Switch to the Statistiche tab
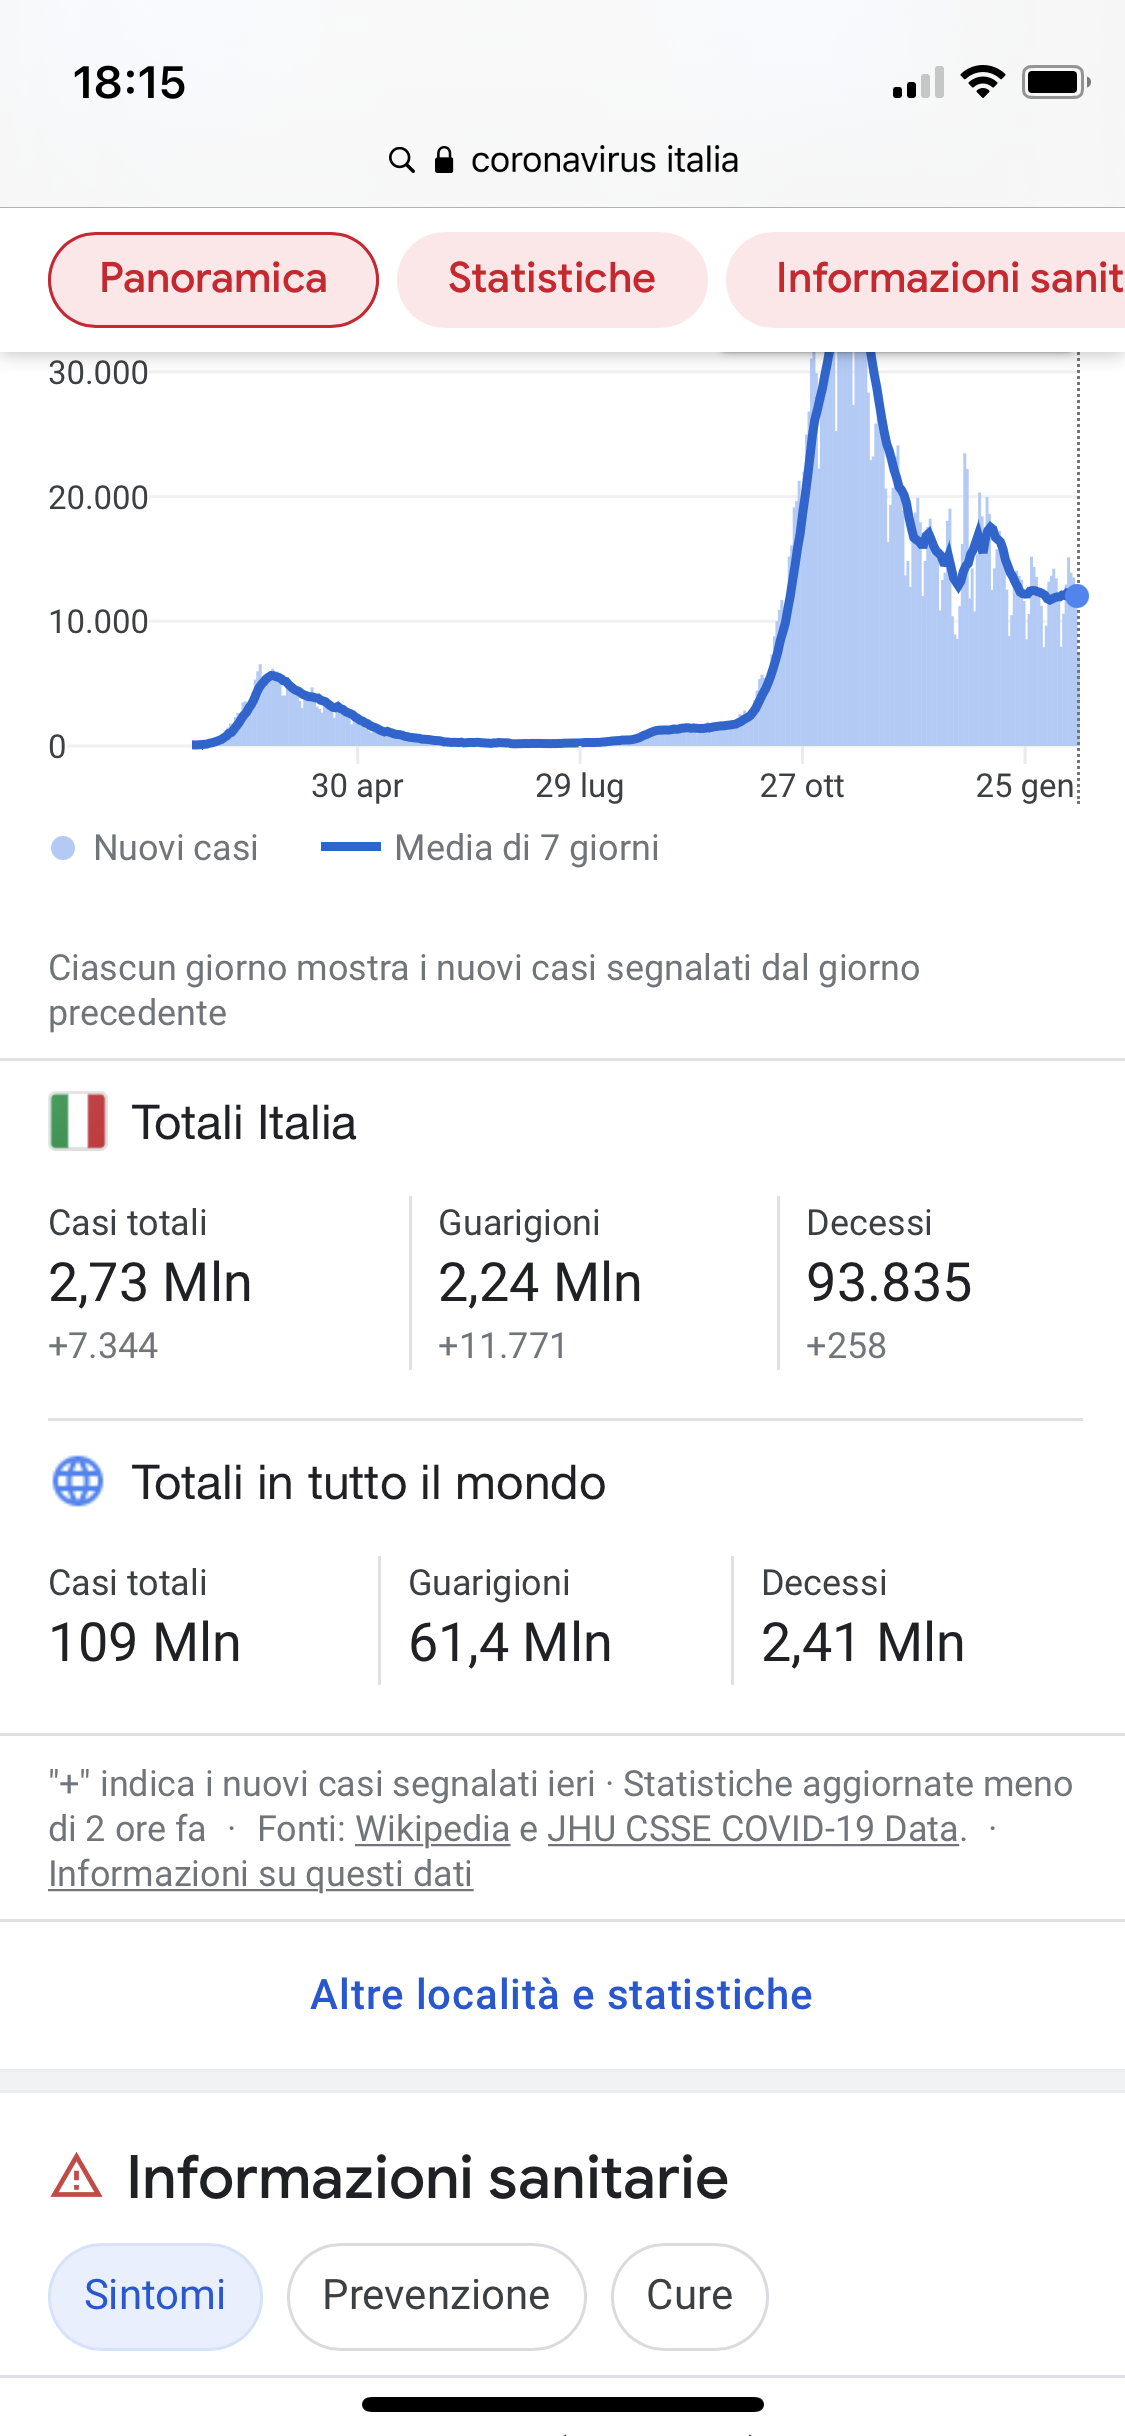 click(x=552, y=279)
